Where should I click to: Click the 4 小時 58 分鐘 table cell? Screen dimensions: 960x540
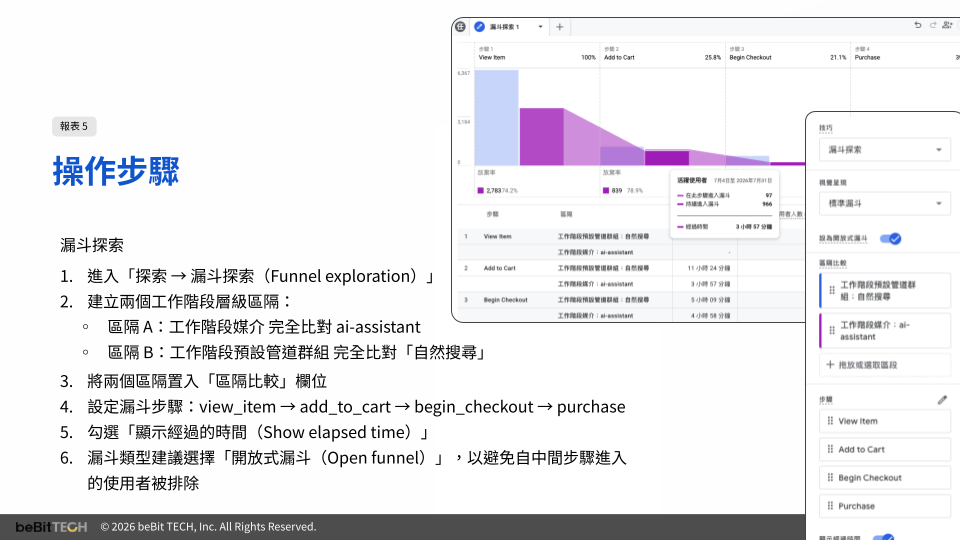[711, 316]
